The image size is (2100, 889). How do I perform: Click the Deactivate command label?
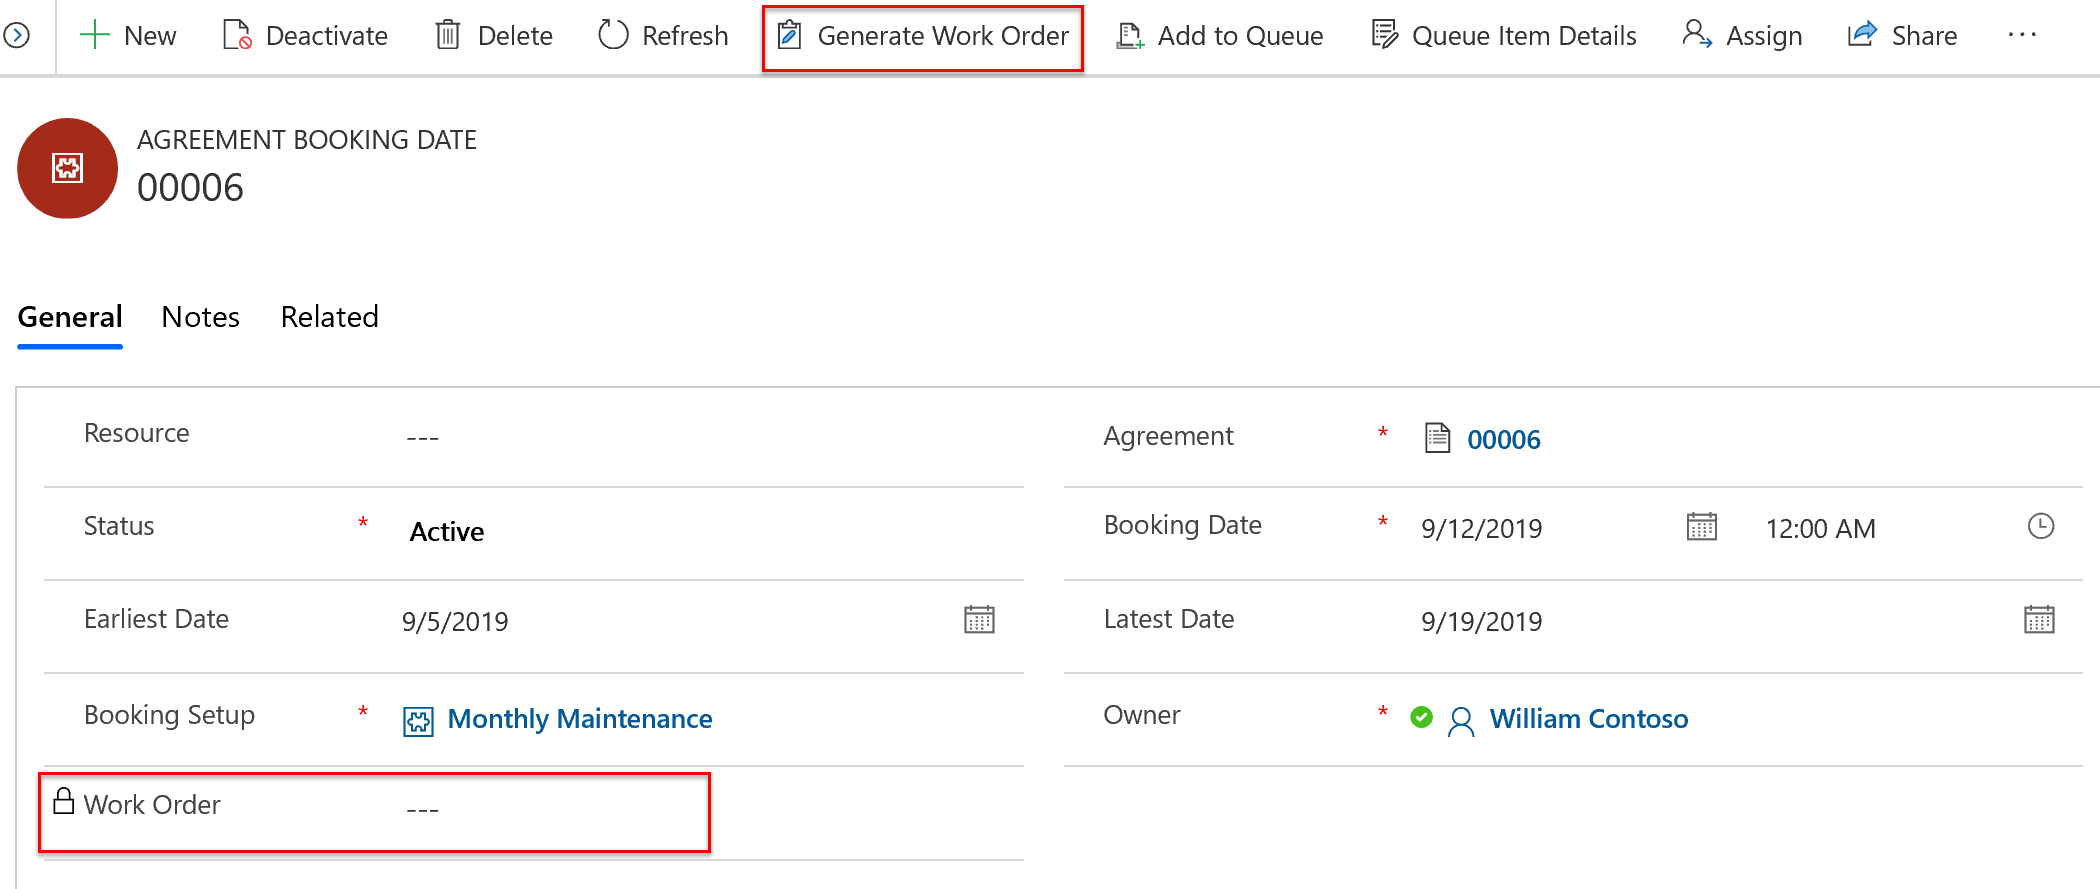tap(327, 36)
